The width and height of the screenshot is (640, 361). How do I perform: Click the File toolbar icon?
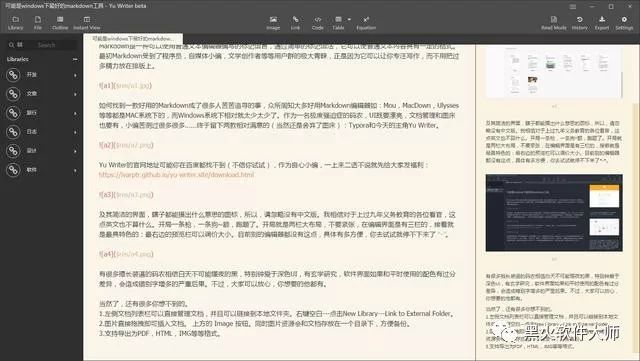pyautogui.click(x=38, y=23)
